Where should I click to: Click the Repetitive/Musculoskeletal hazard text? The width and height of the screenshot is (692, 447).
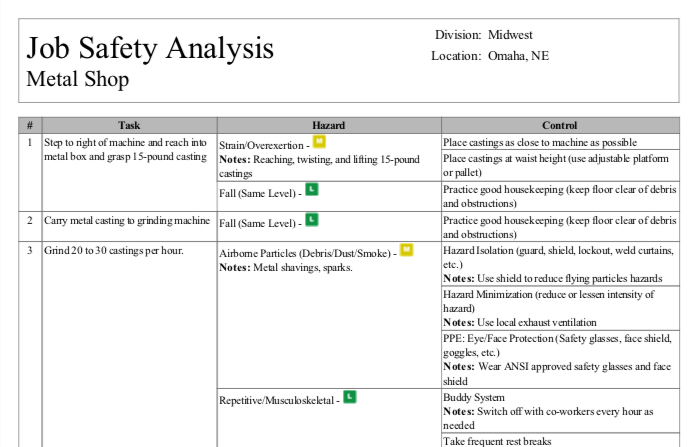(276, 400)
